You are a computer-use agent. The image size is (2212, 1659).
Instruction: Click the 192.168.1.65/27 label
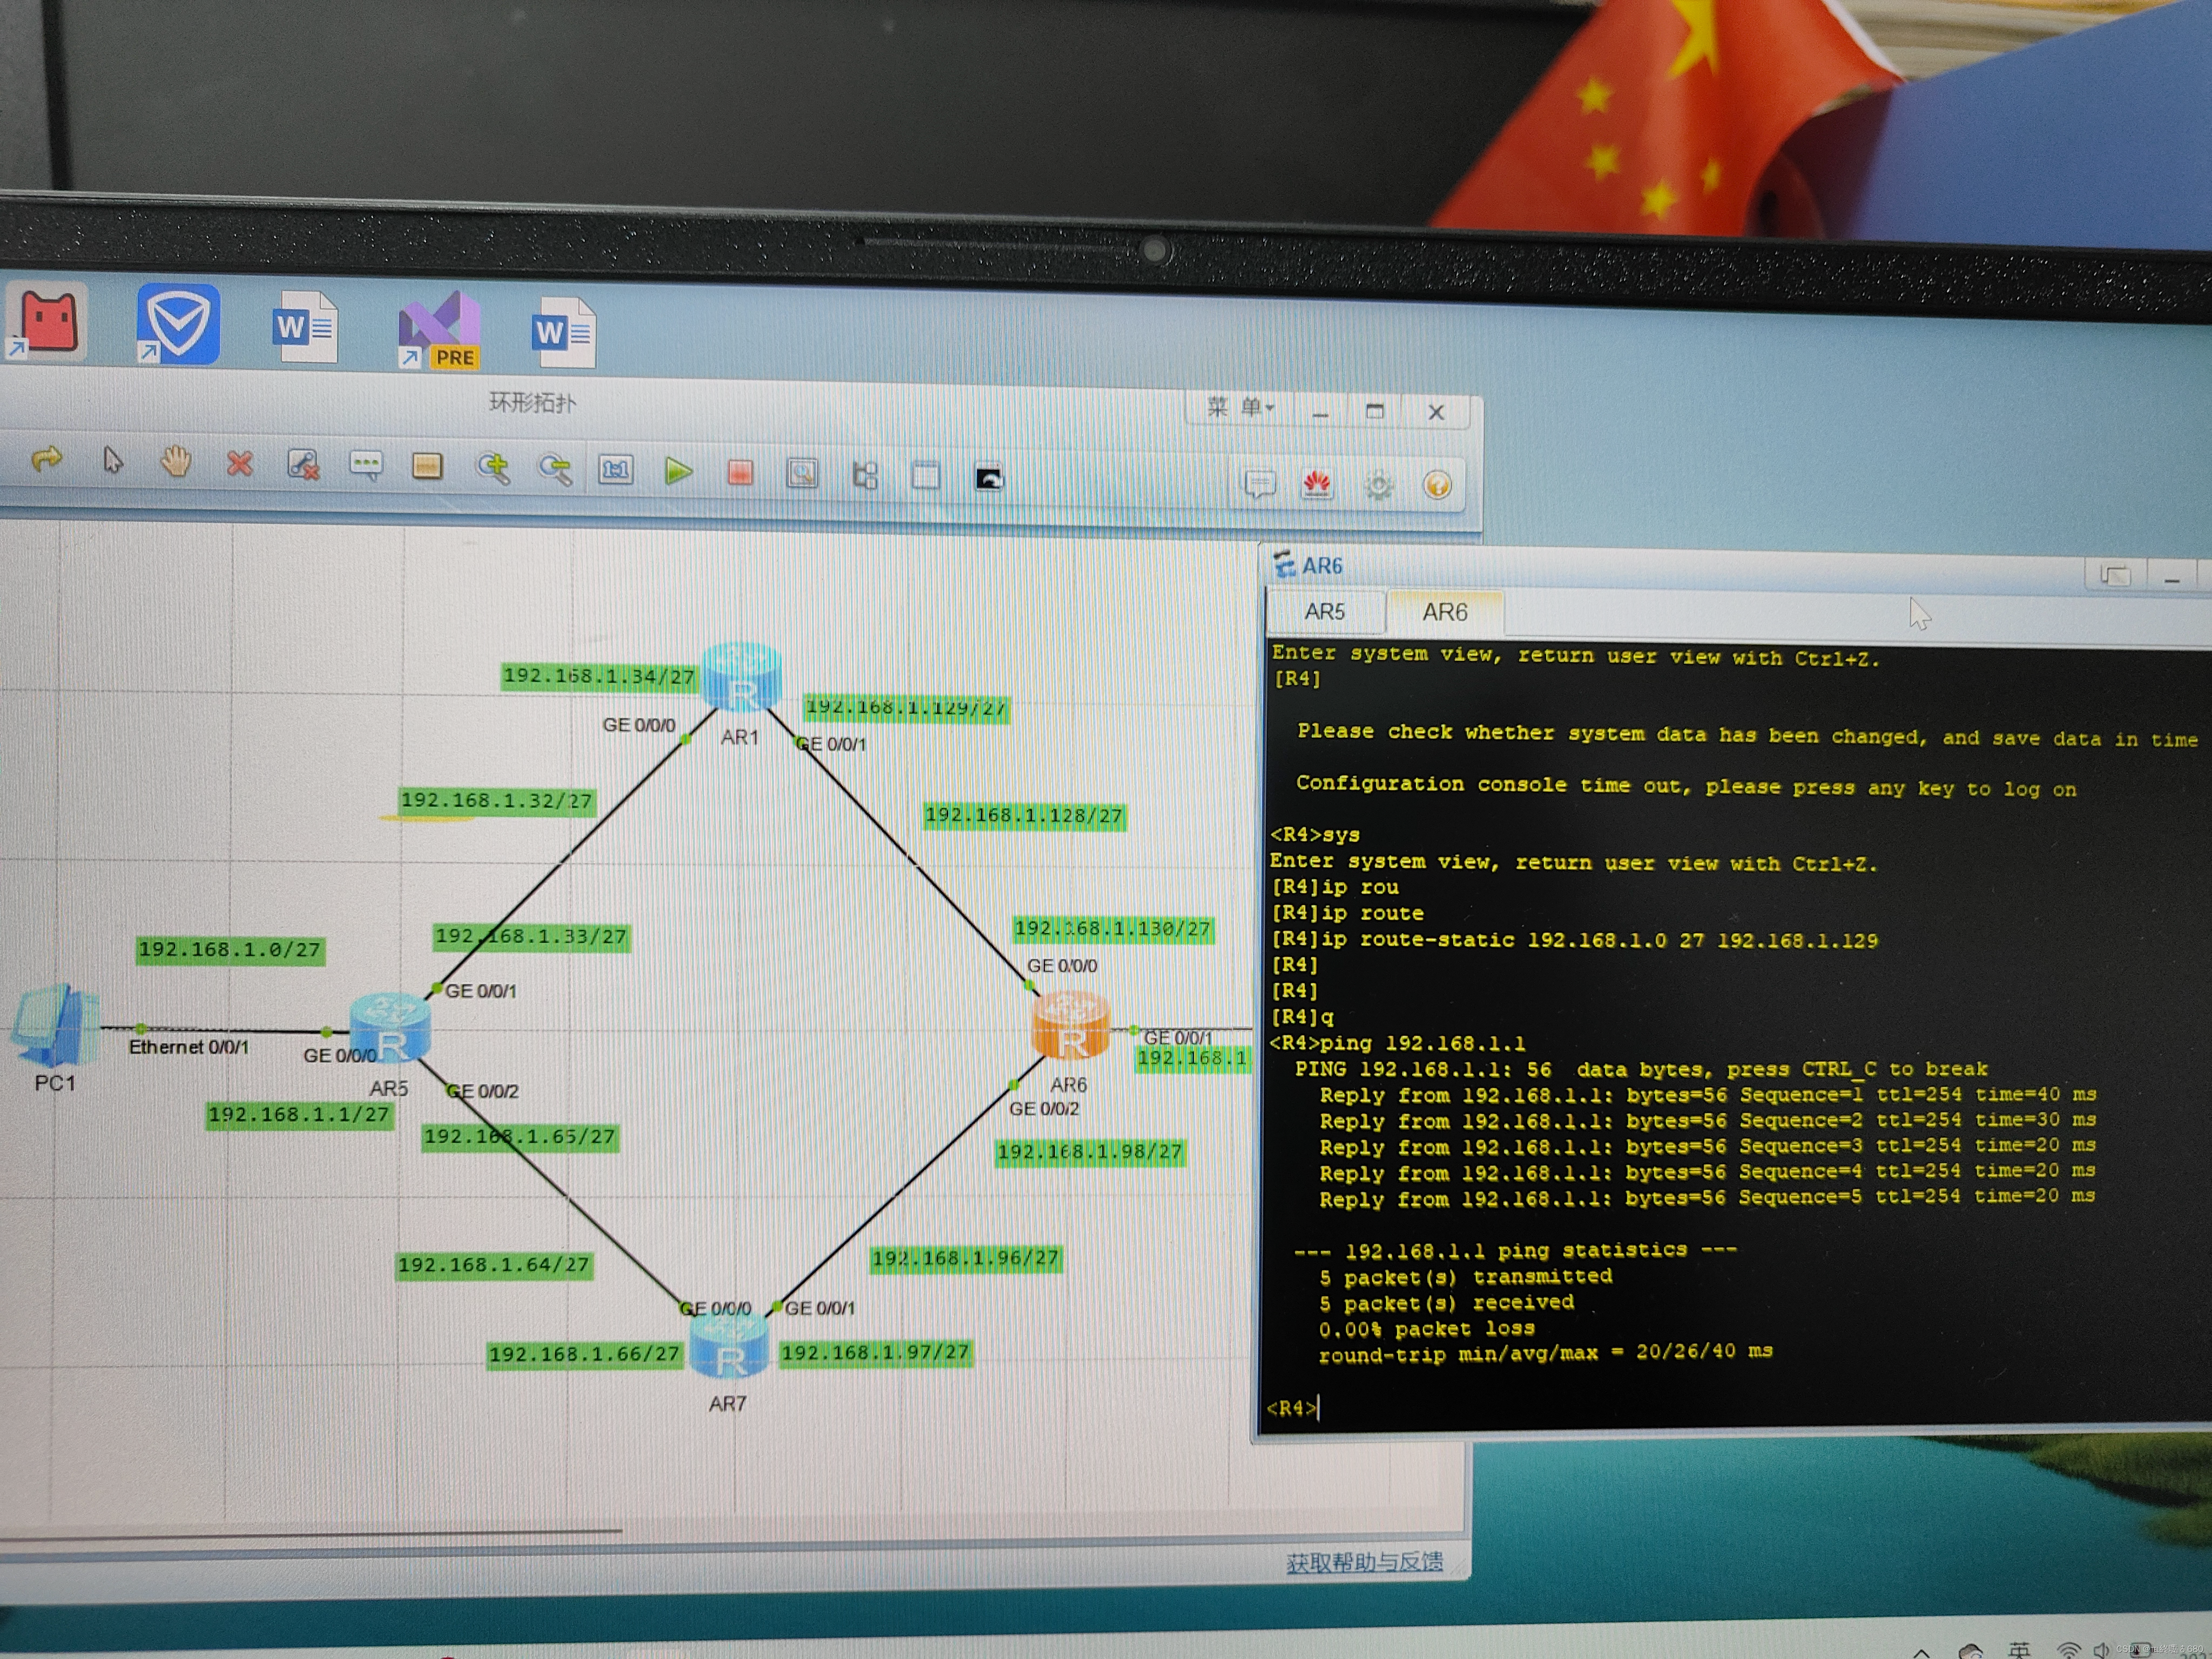(x=520, y=1136)
